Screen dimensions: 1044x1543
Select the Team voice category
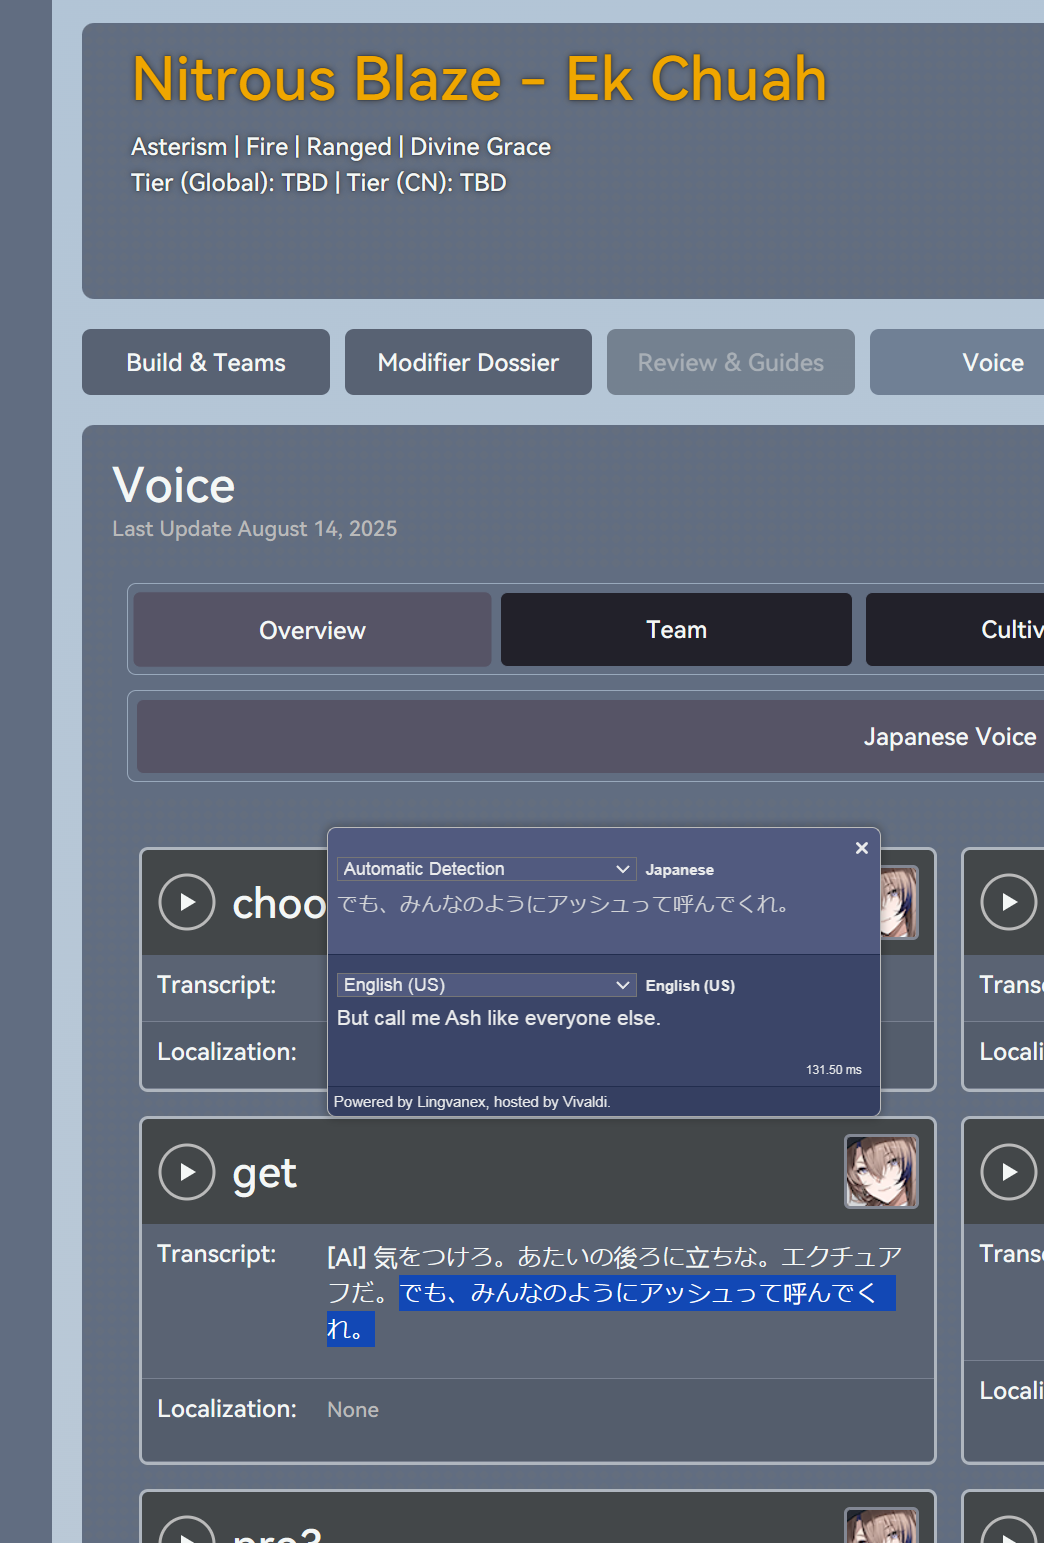coord(676,630)
